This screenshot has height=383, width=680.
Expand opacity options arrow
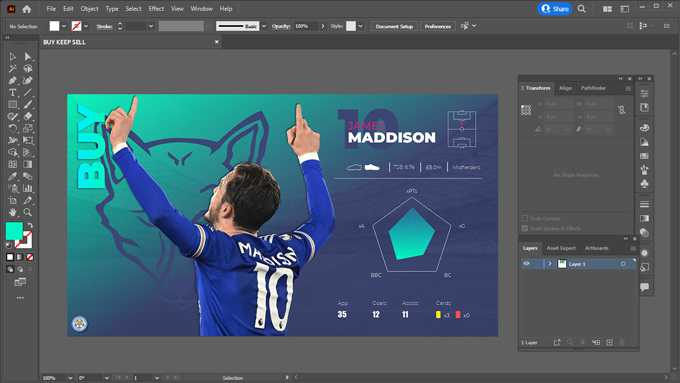(323, 26)
